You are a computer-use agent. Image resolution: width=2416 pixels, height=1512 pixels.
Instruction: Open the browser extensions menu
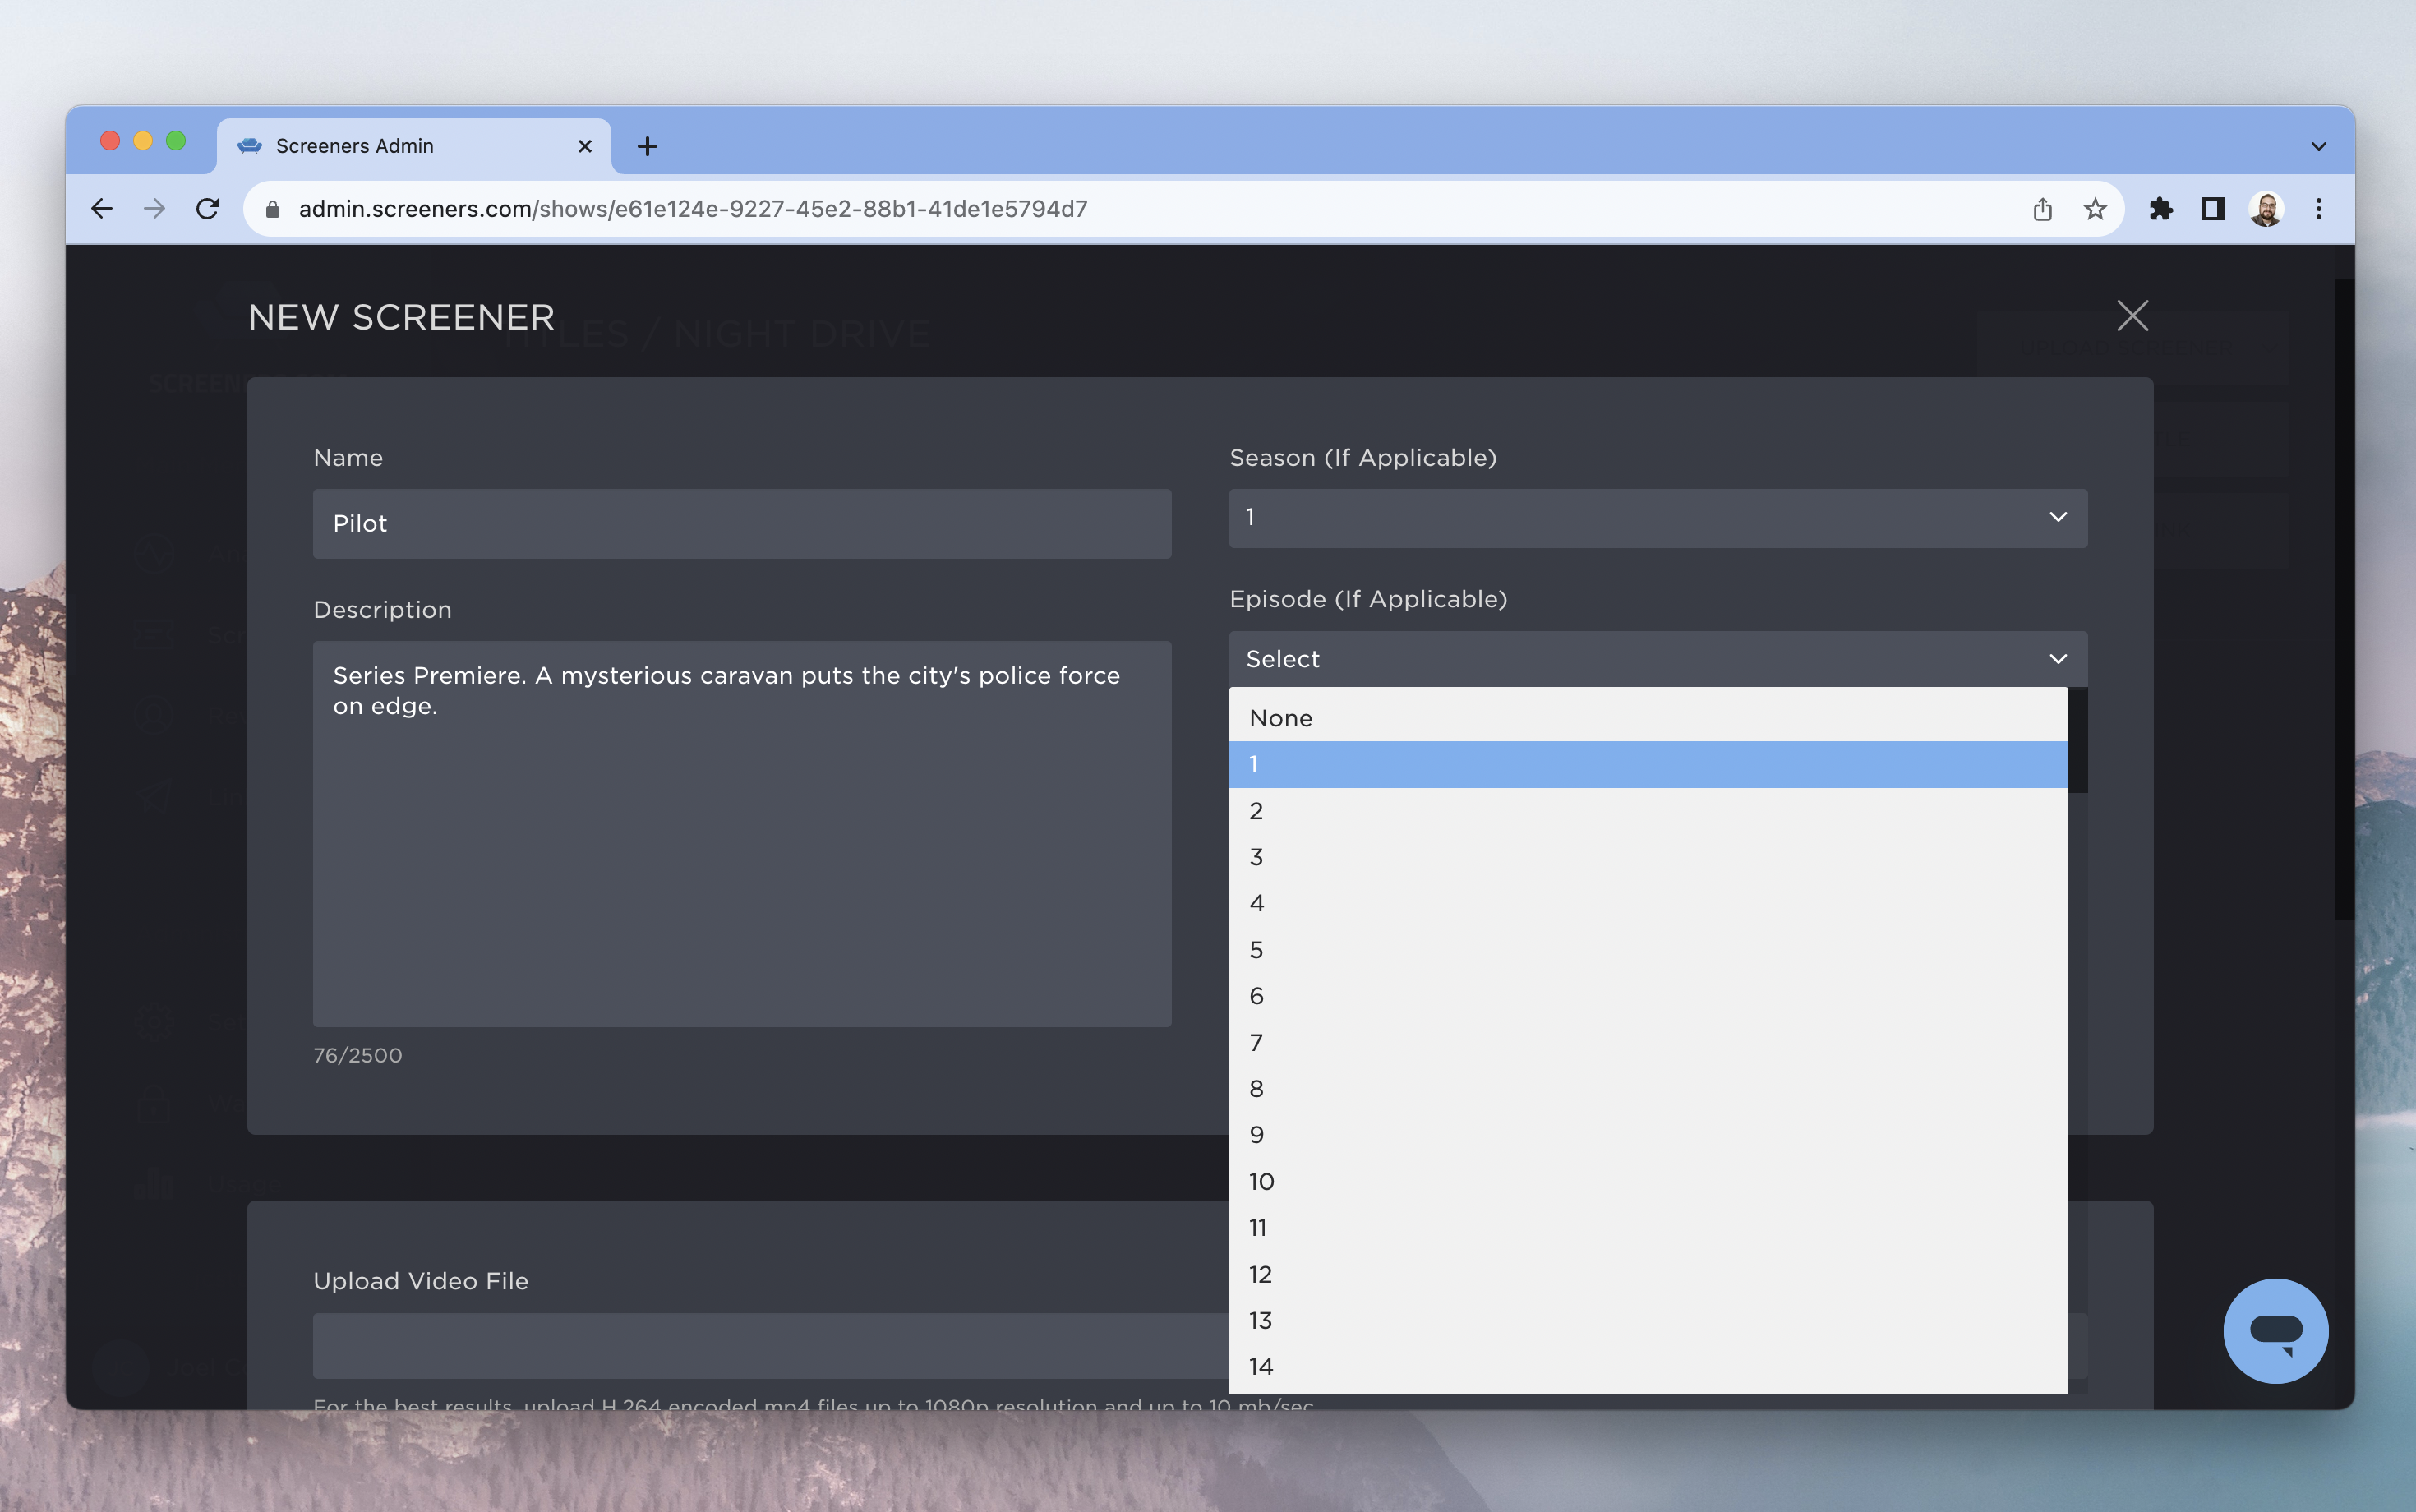(x=2160, y=209)
